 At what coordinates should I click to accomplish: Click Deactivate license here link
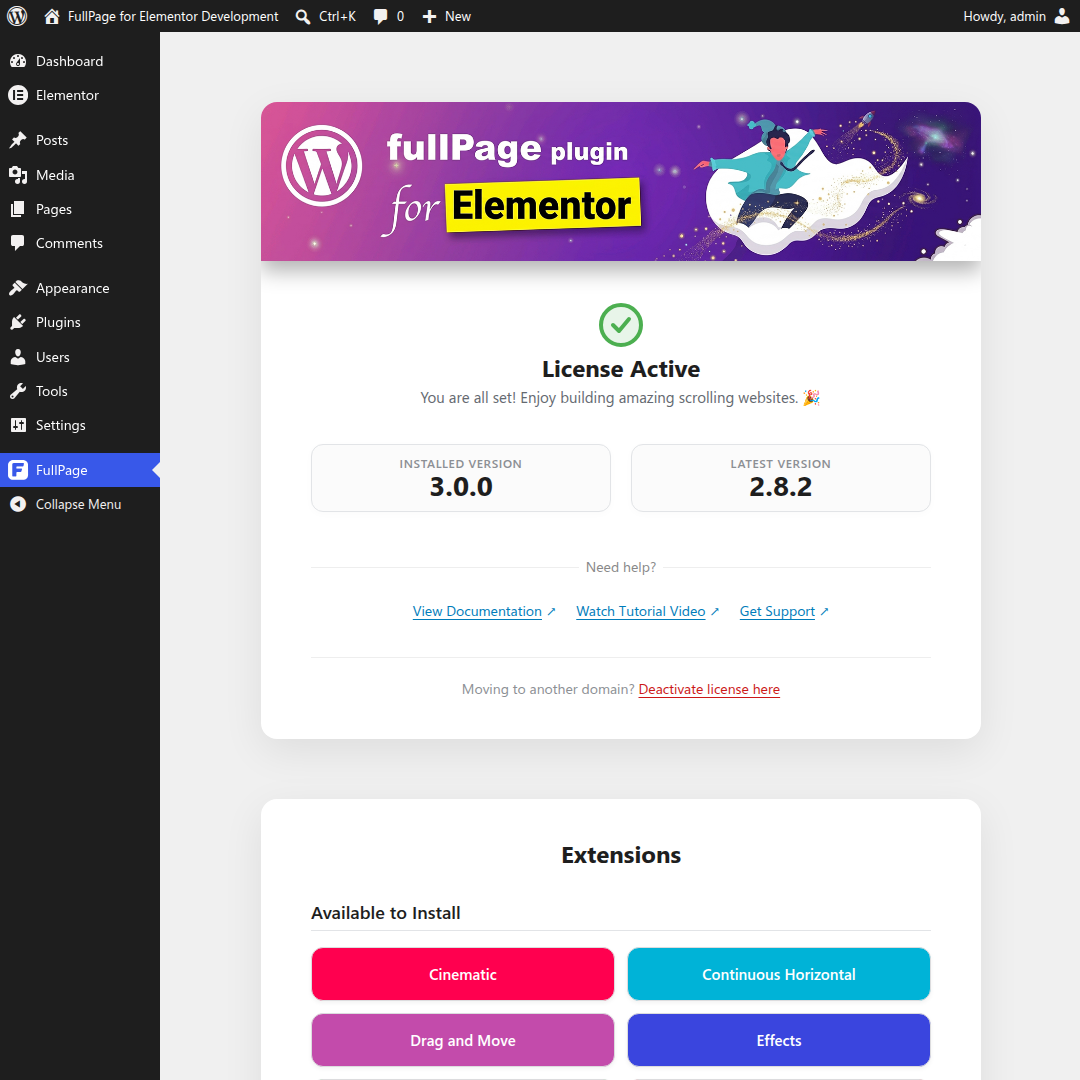(x=709, y=689)
